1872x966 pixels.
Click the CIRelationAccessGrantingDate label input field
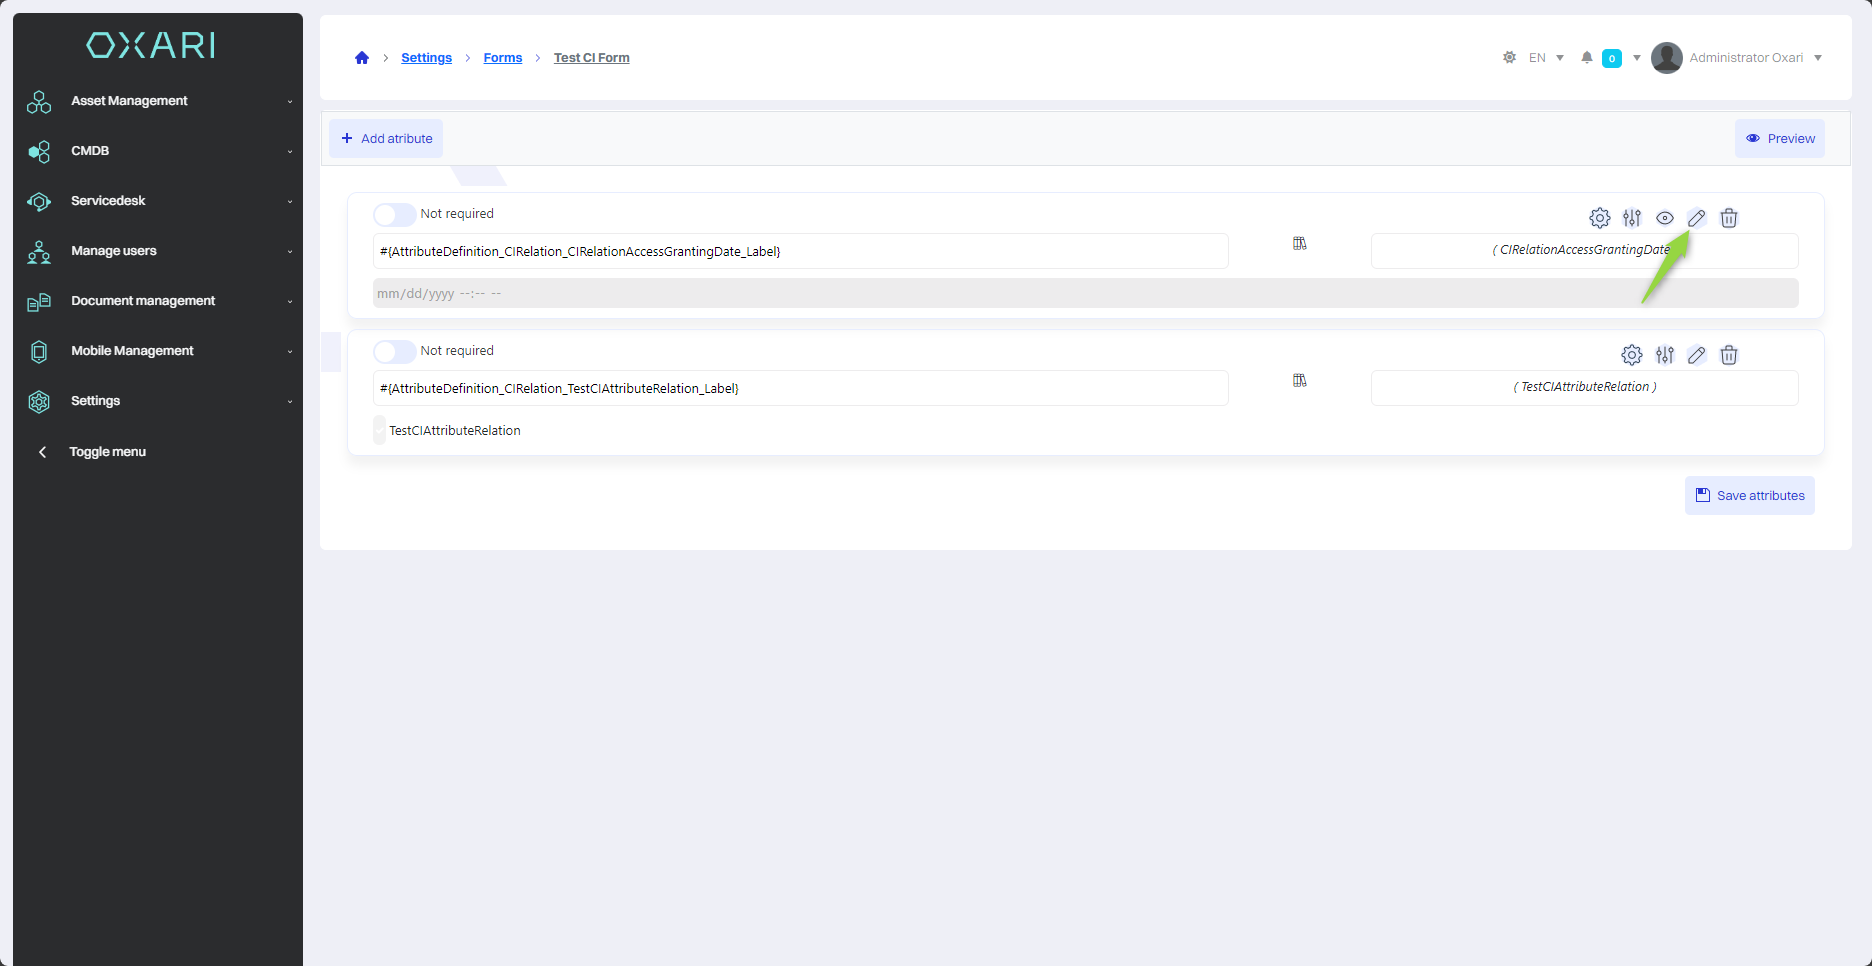(x=800, y=252)
